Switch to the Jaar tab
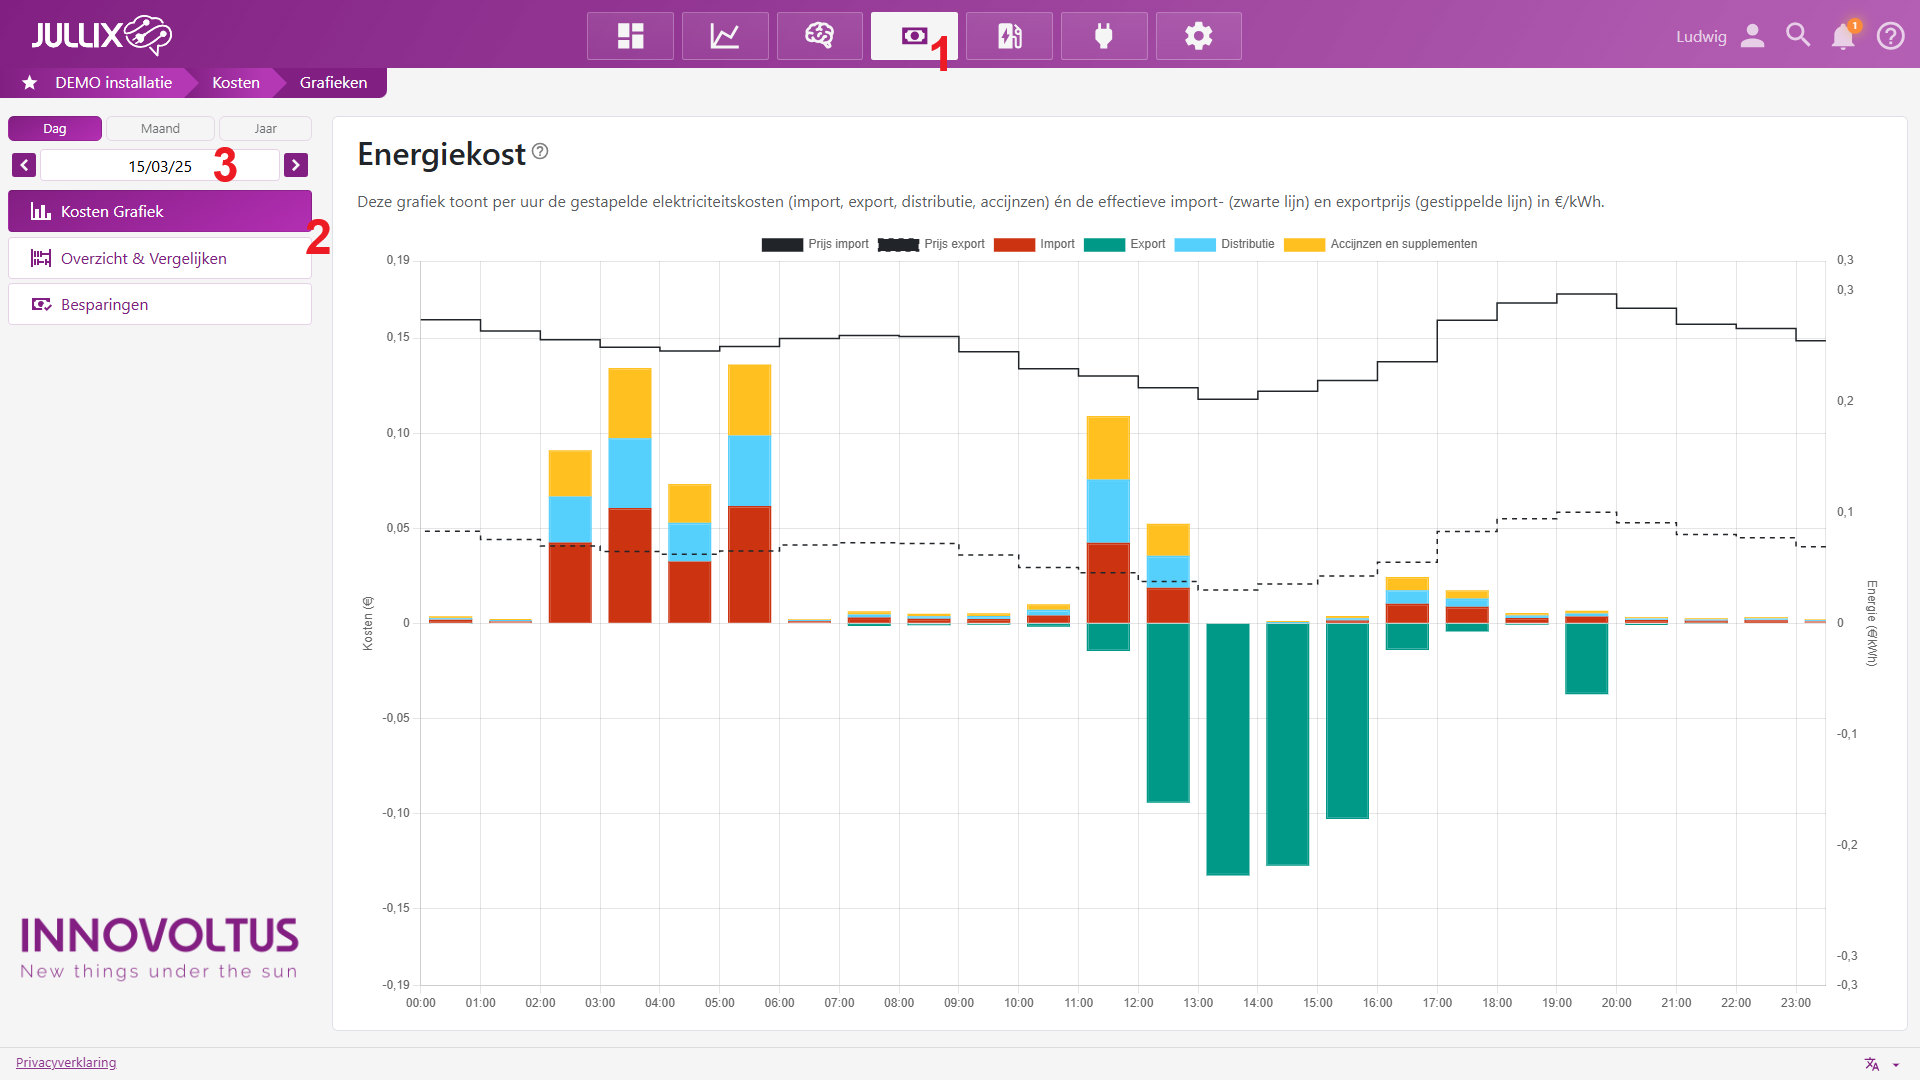 click(265, 128)
